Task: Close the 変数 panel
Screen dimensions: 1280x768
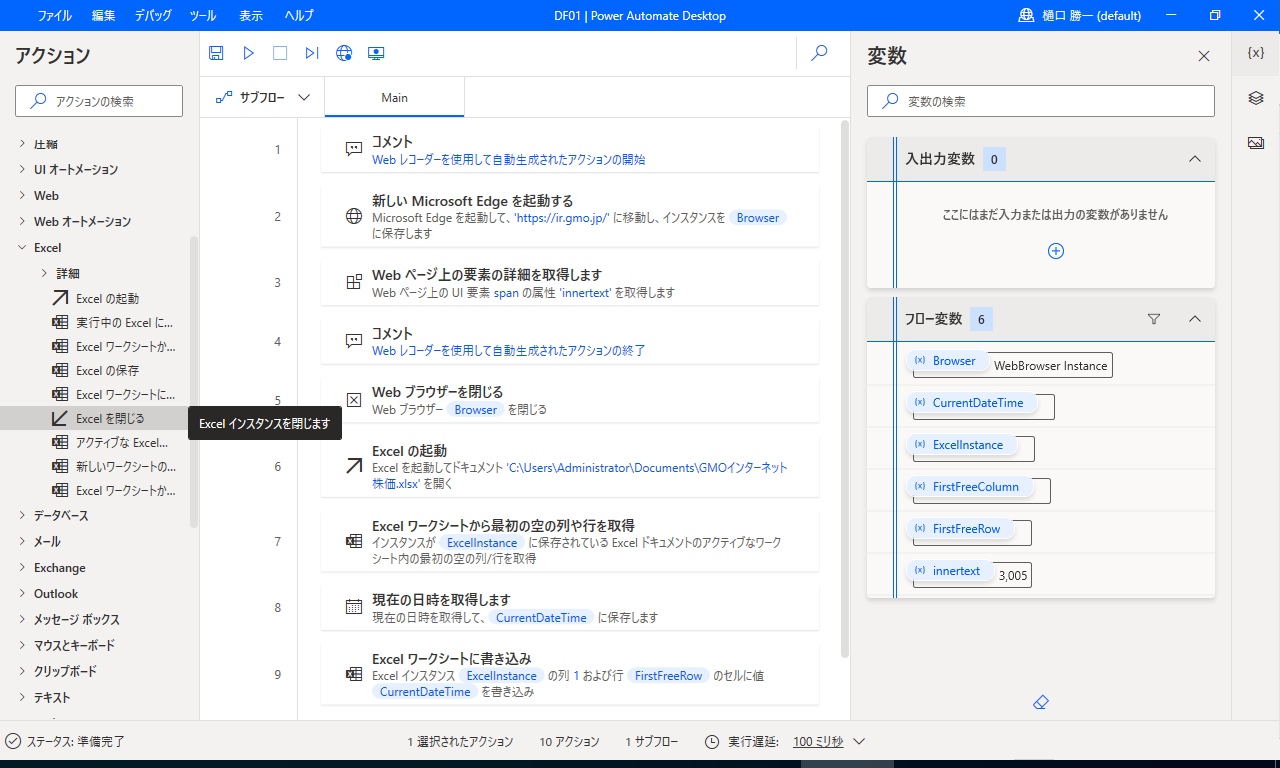Action: (x=1204, y=56)
